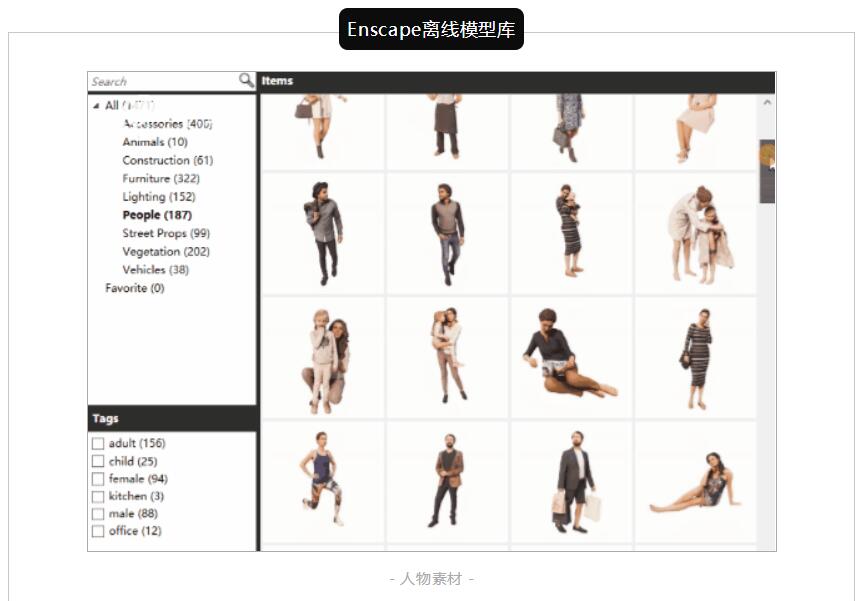The height and width of the screenshot is (601, 862).
Task: Enable the male (88) tag filter
Action: coord(98,514)
